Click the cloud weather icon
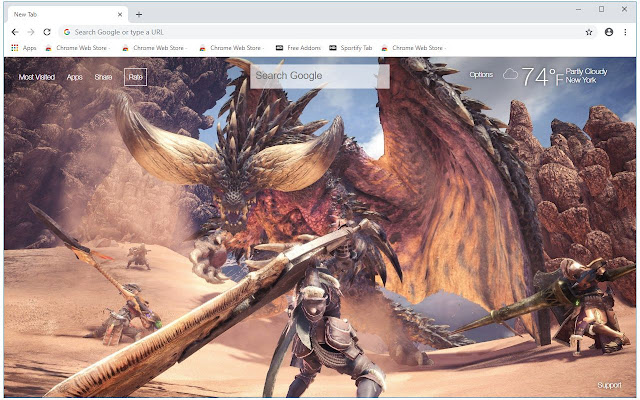Image resolution: width=640 pixels, height=400 pixels. coord(510,74)
